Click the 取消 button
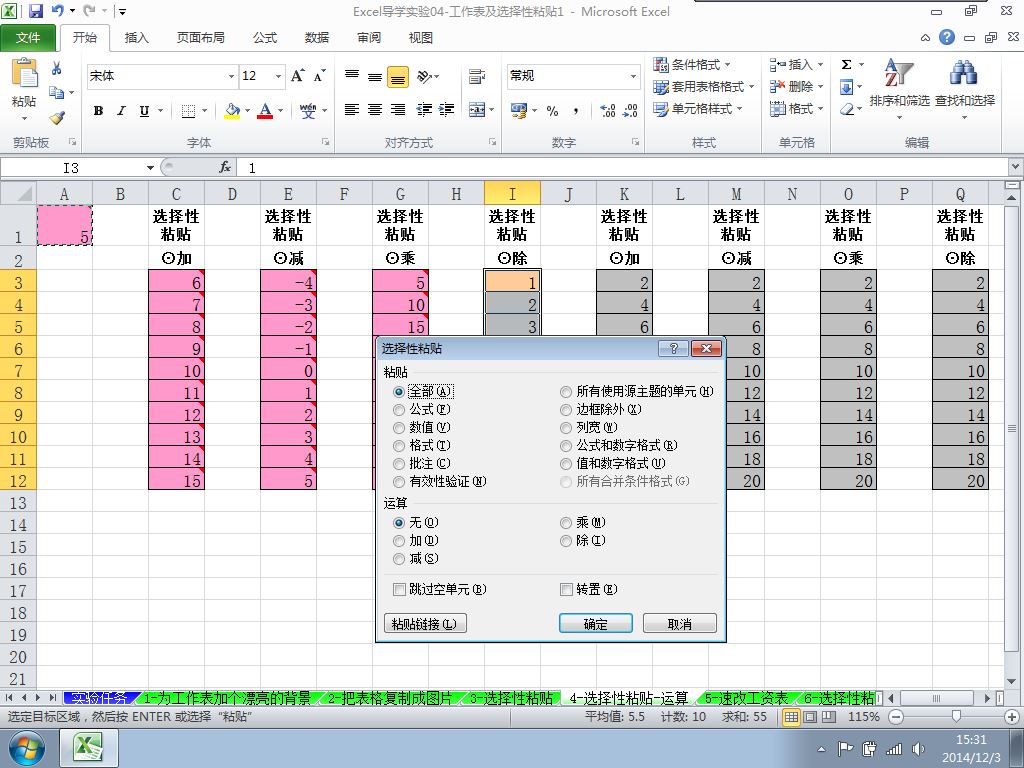This screenshot has width=1024, height=768. click(679, 624)
